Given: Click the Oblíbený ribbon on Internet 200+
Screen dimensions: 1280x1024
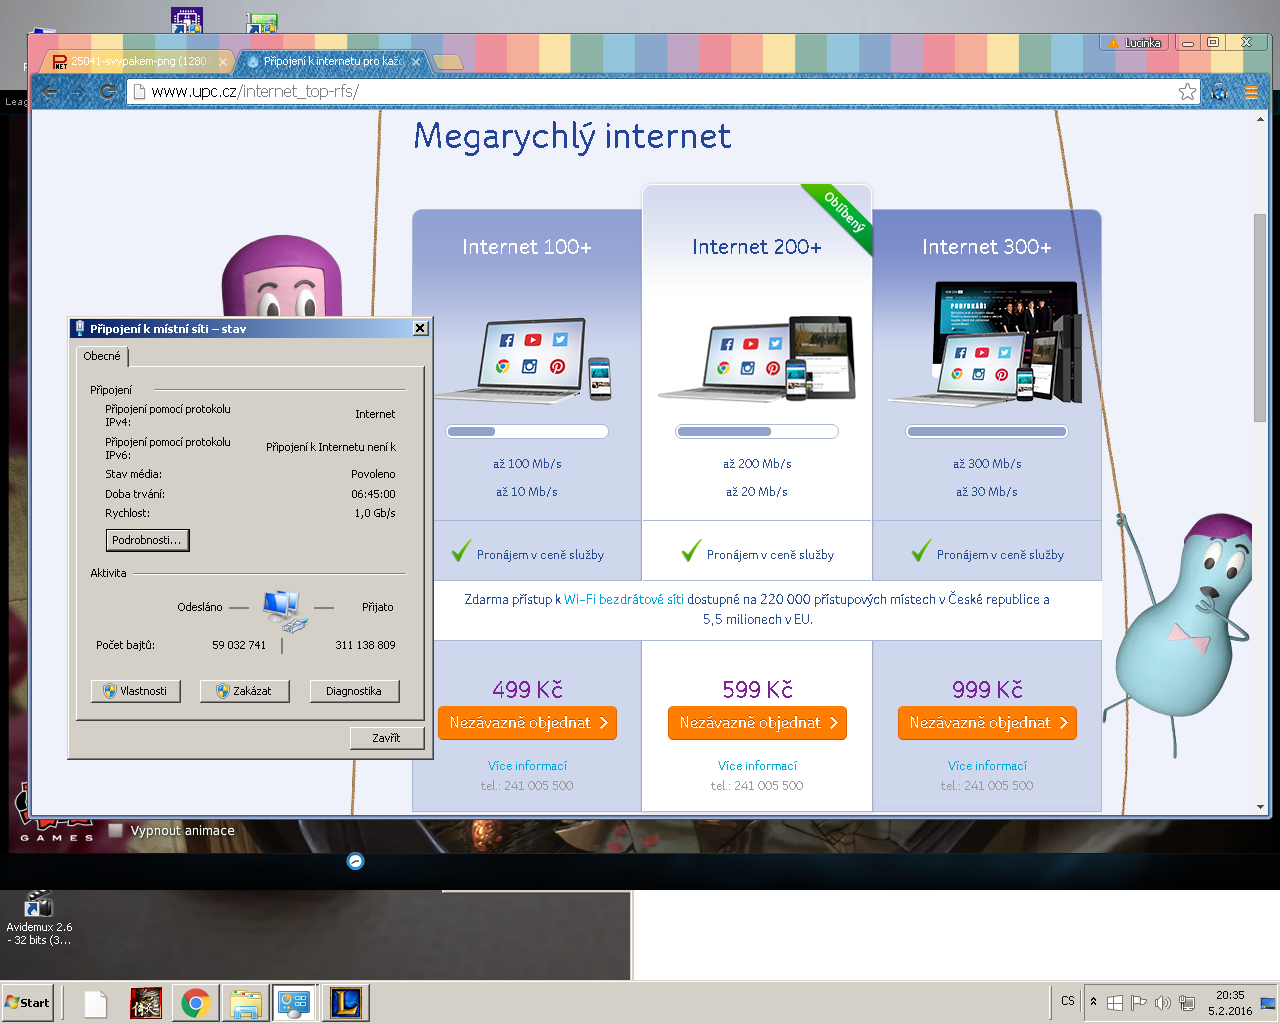Looking at the screenshot, I should pos(843,212).
